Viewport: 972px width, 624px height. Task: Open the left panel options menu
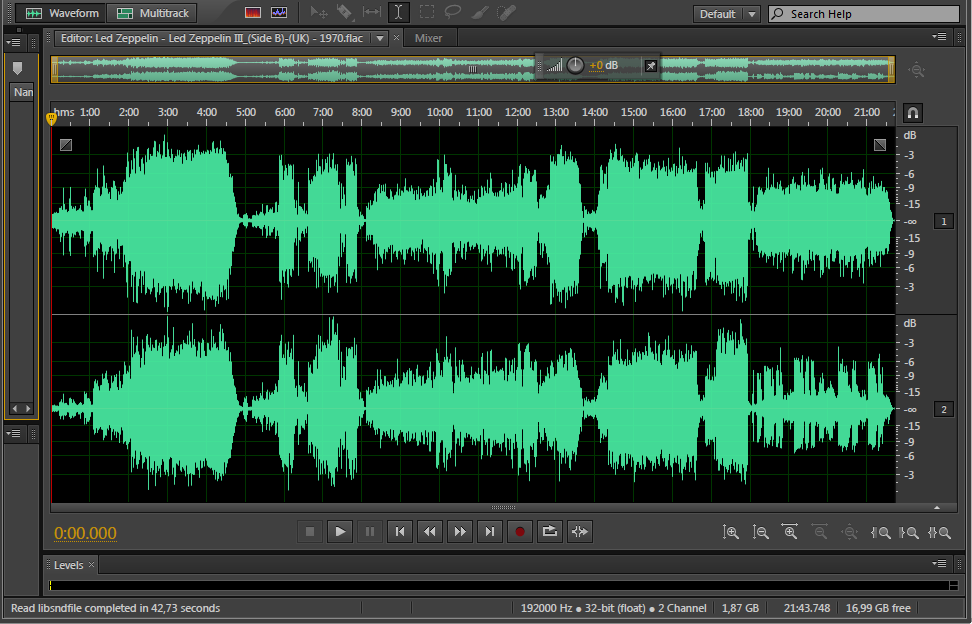pyautogui.click(x=13, y=43)
